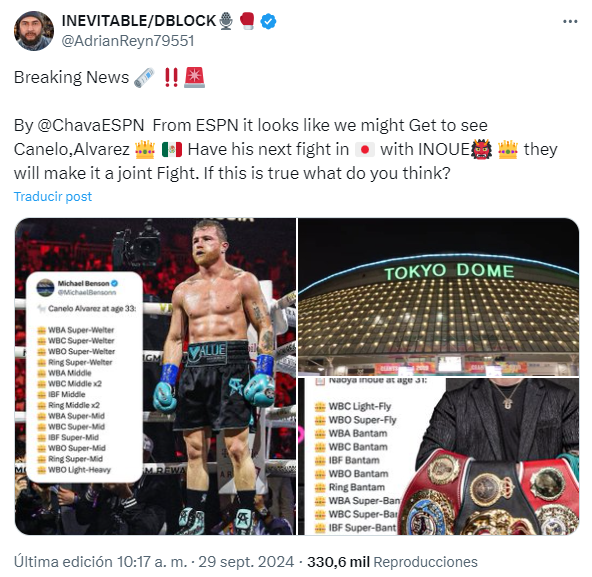Open the Tokyo Dome image
The image size is (592, 577).
pos(438,297)
